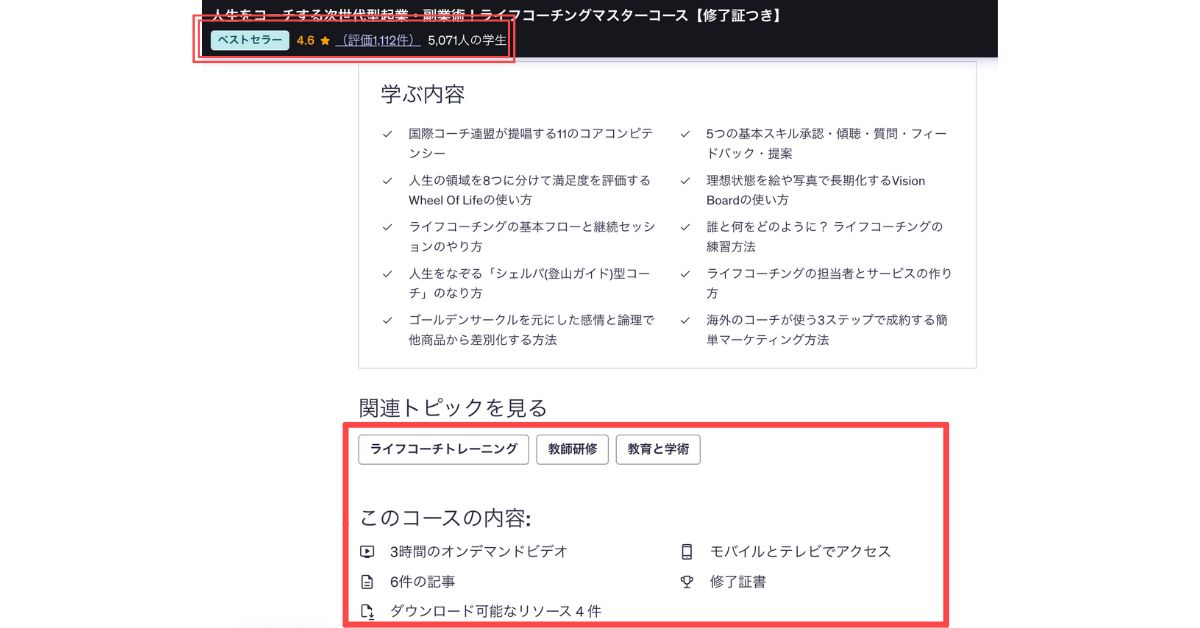Click text about Vision Boardの使い方
The height and width of the screenshot is (628, 1200).
coord(816,190)
